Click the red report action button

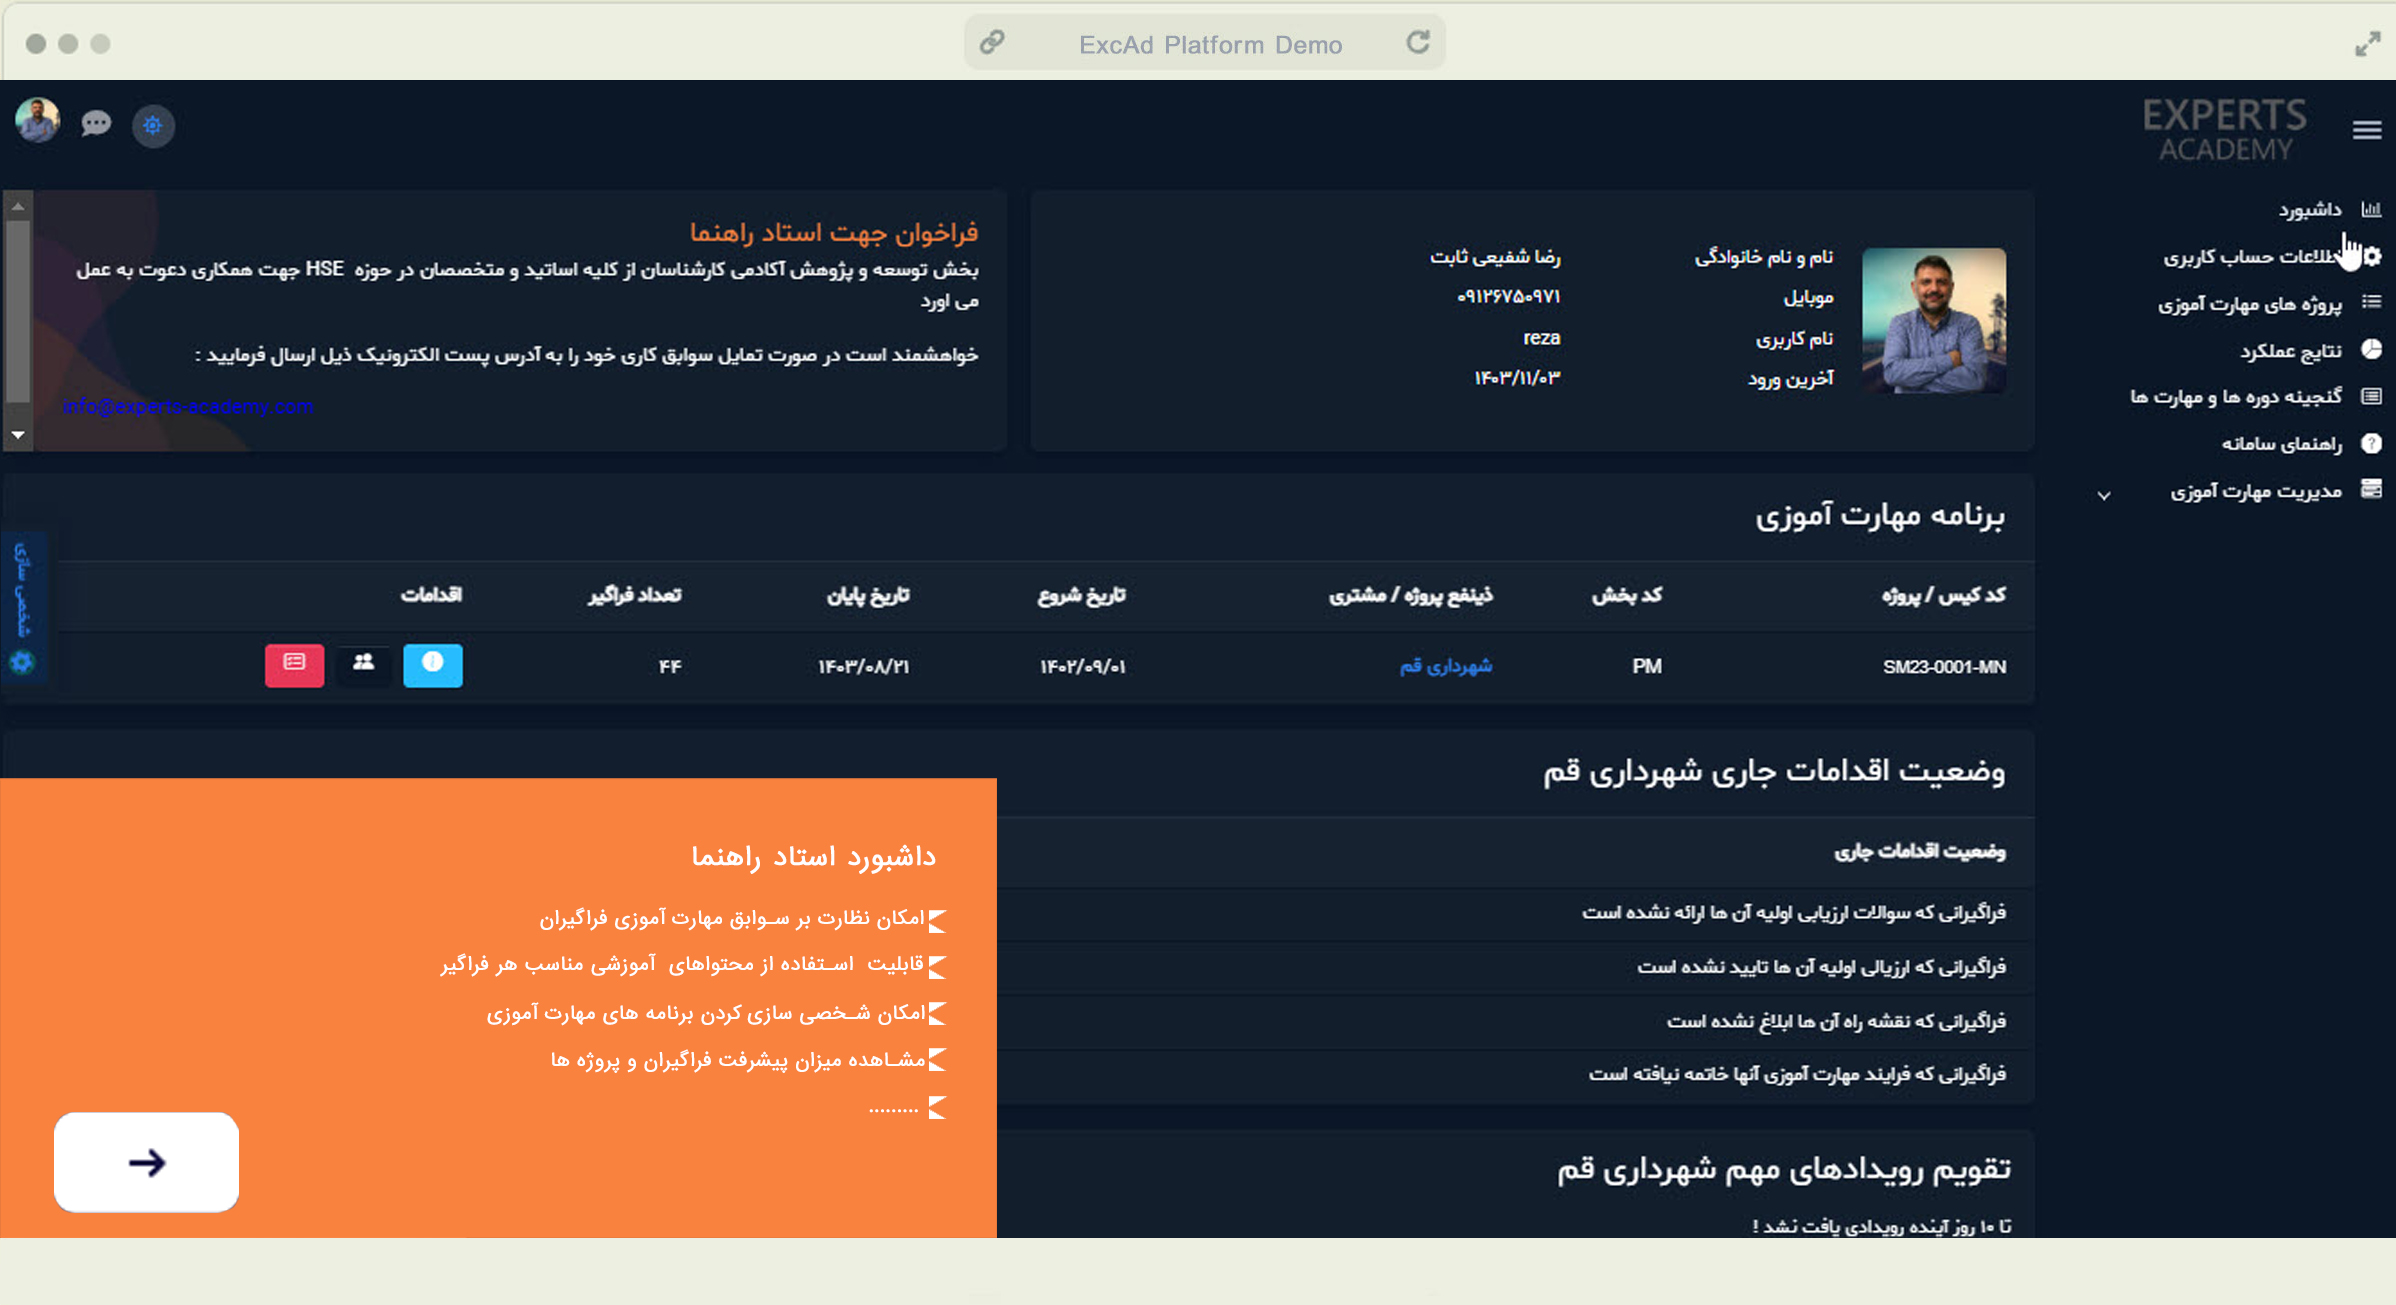pos(294,665)
